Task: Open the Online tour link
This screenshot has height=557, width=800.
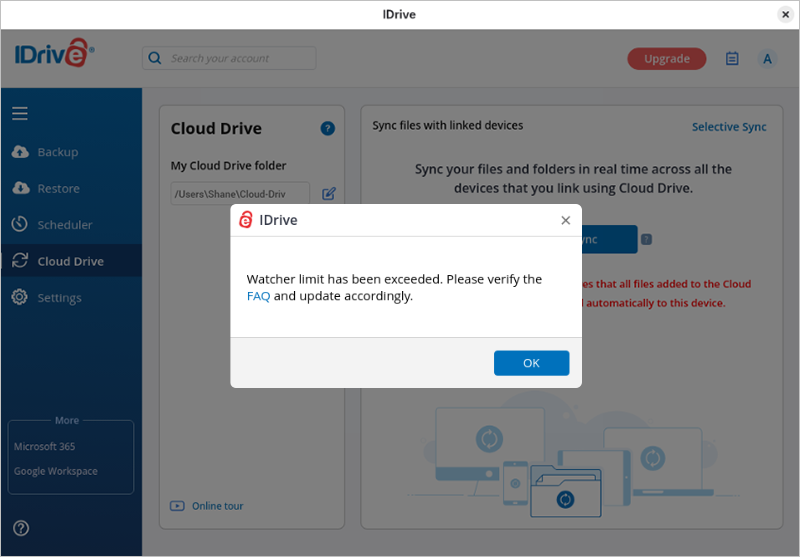Action: (217, 506)
